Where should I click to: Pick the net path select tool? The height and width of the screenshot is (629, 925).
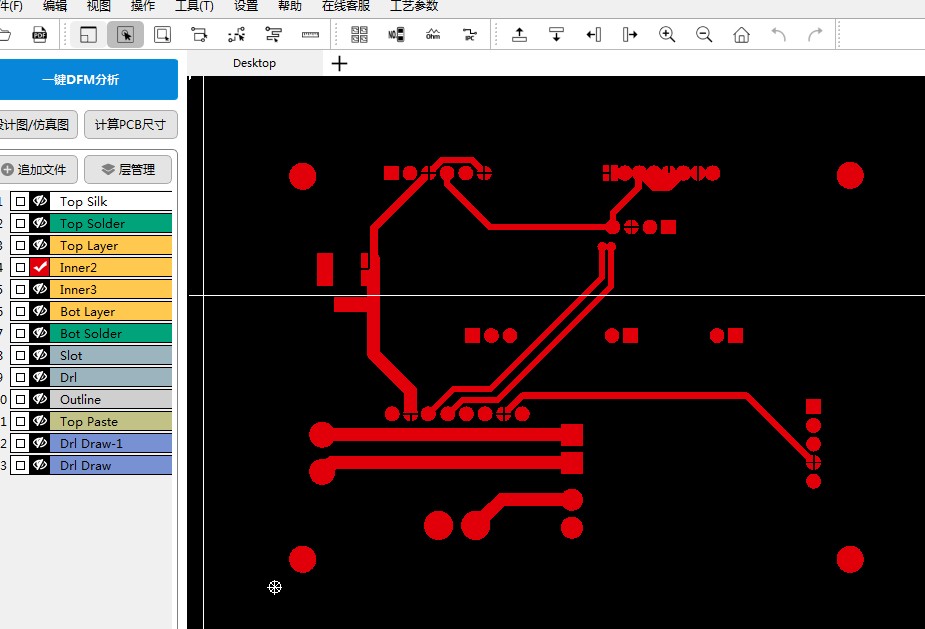pyautogui.click(x=199, y=35)
